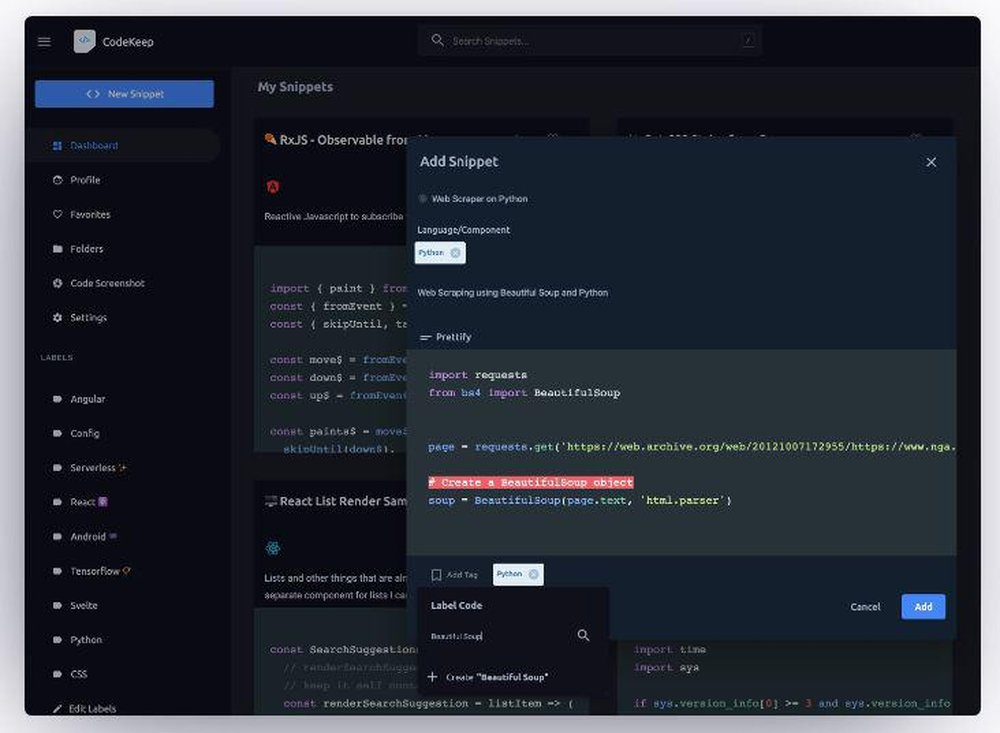Edit the Web Scraping description text
The width and height of the screenshot is (1000, 733).
click(513, 293)
